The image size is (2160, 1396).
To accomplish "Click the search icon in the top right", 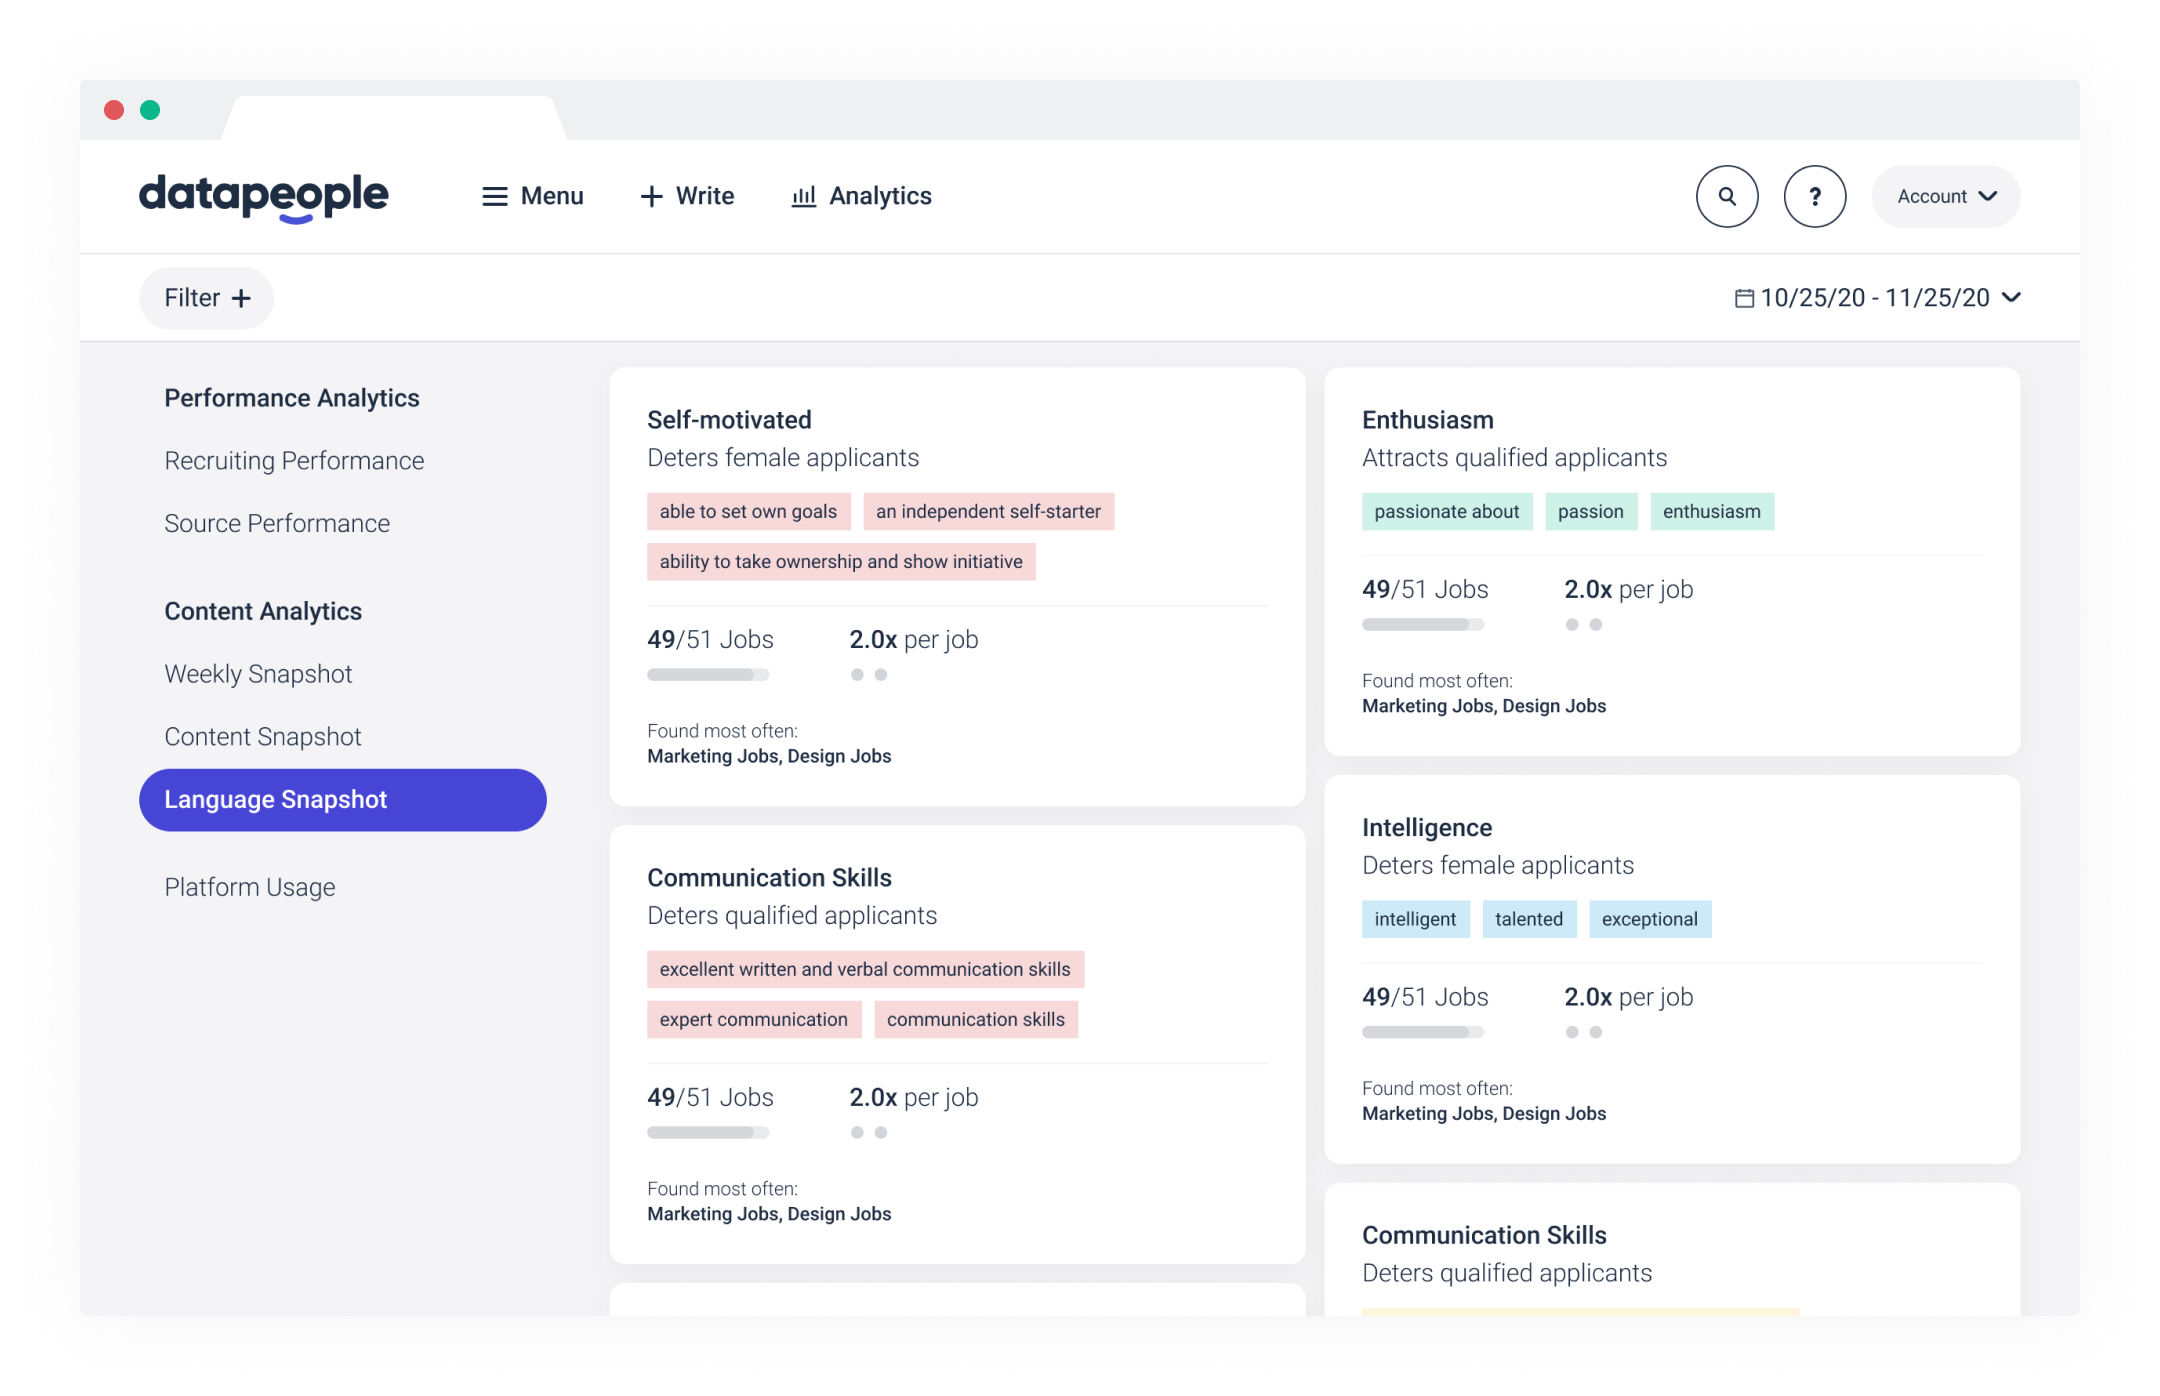I will [x=1727, y=197].
